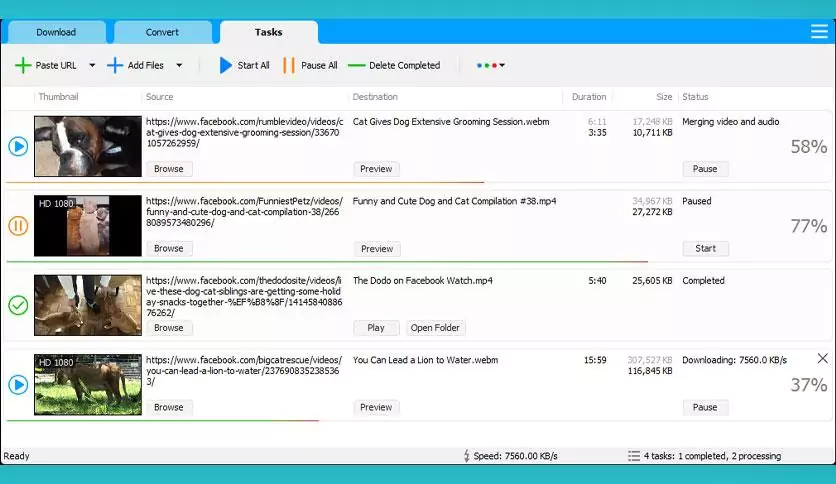The height and width of the screenshot is (484, 836).
Task: Toggle play state icon of Lion video task
Action: 18,384
